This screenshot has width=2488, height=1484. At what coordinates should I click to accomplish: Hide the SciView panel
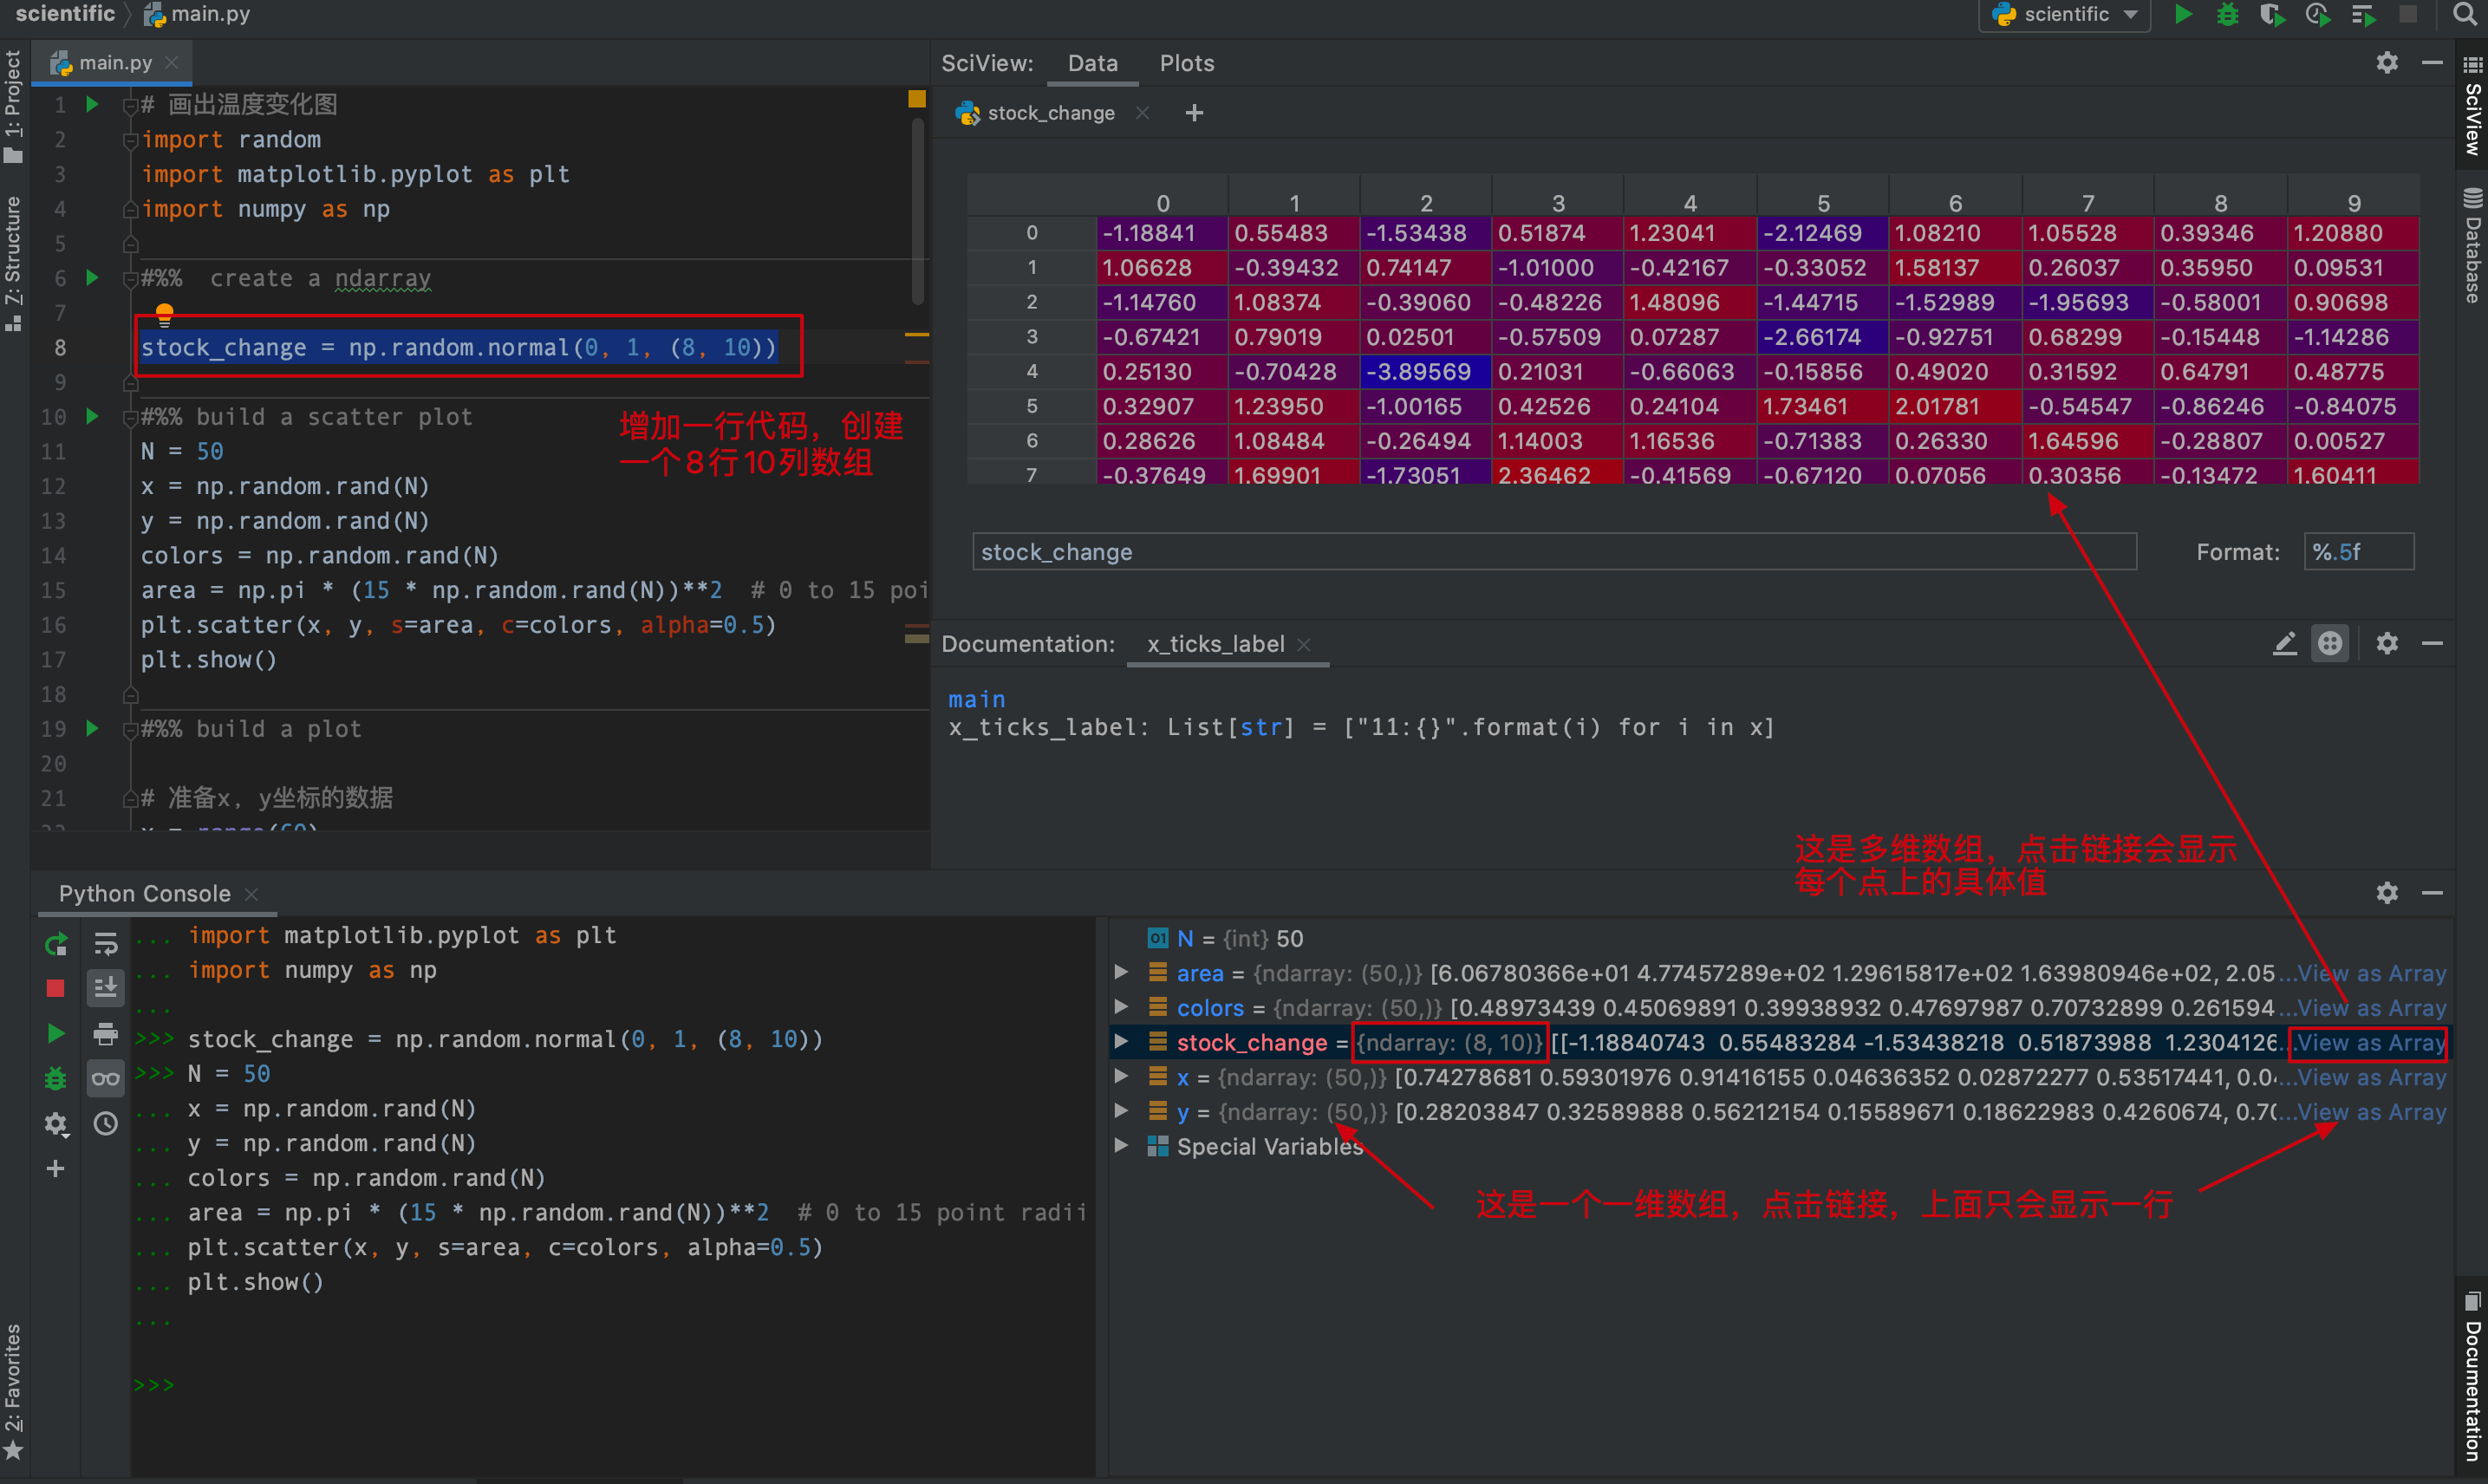pyautogui.click(x=2432, y=63)
